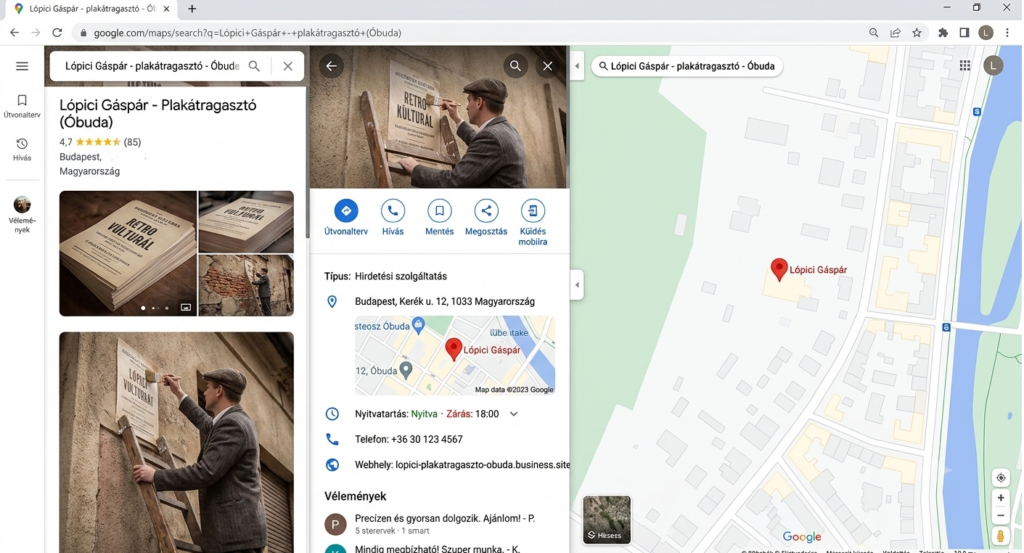The height and width of the screenshot is (553, 1024).
Task: Click the clock icon by Nyitvatartás
Action: [x=332, y=414]
